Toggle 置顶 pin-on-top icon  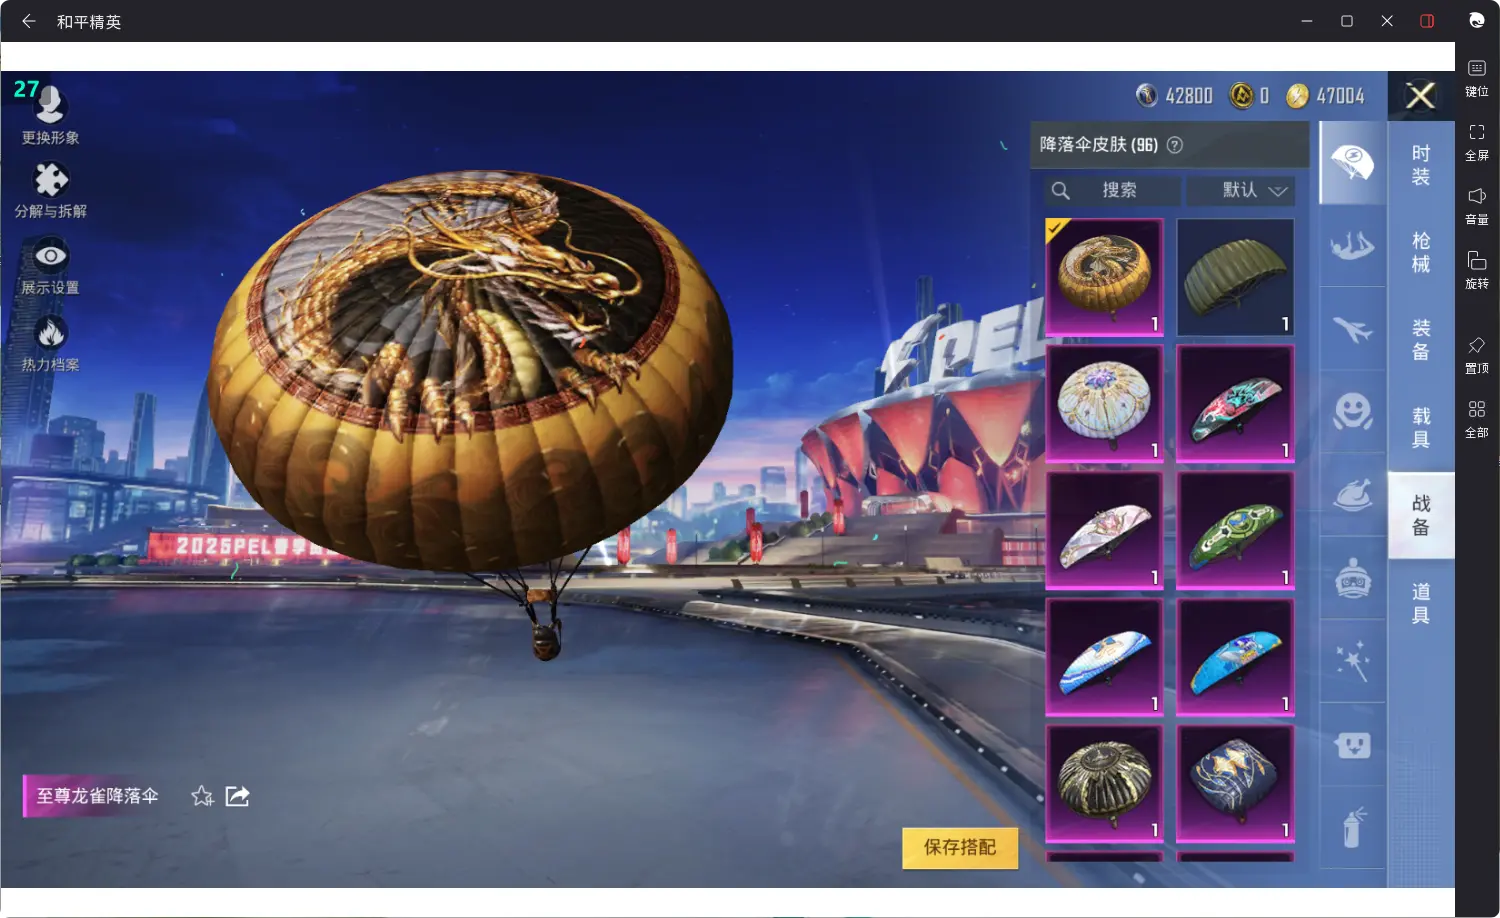(x=1477, y=355)
